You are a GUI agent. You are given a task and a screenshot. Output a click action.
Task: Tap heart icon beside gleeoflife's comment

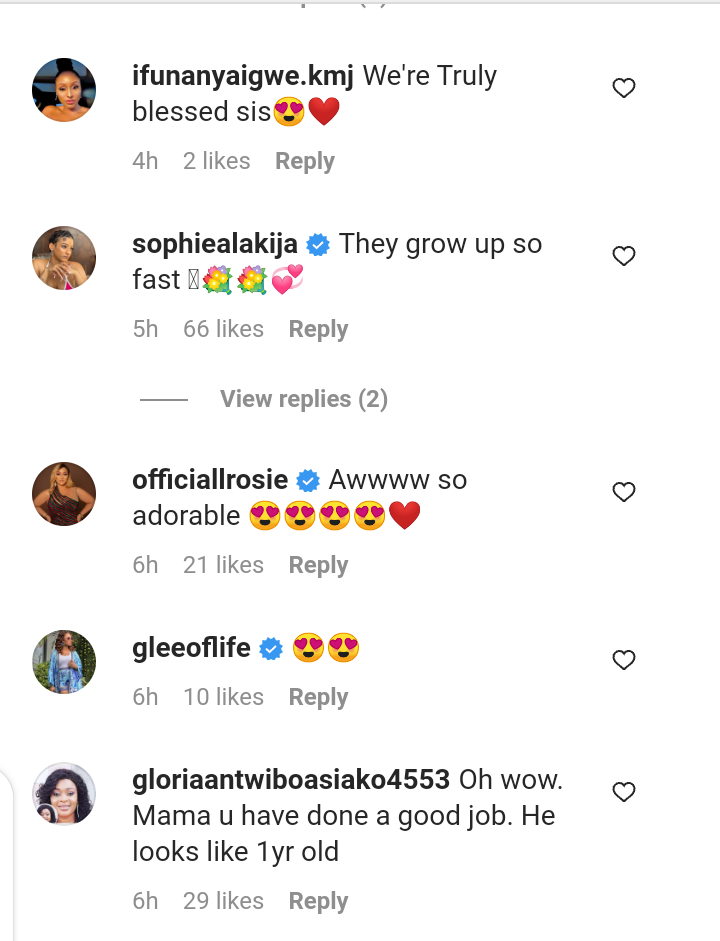coord(624,660)
